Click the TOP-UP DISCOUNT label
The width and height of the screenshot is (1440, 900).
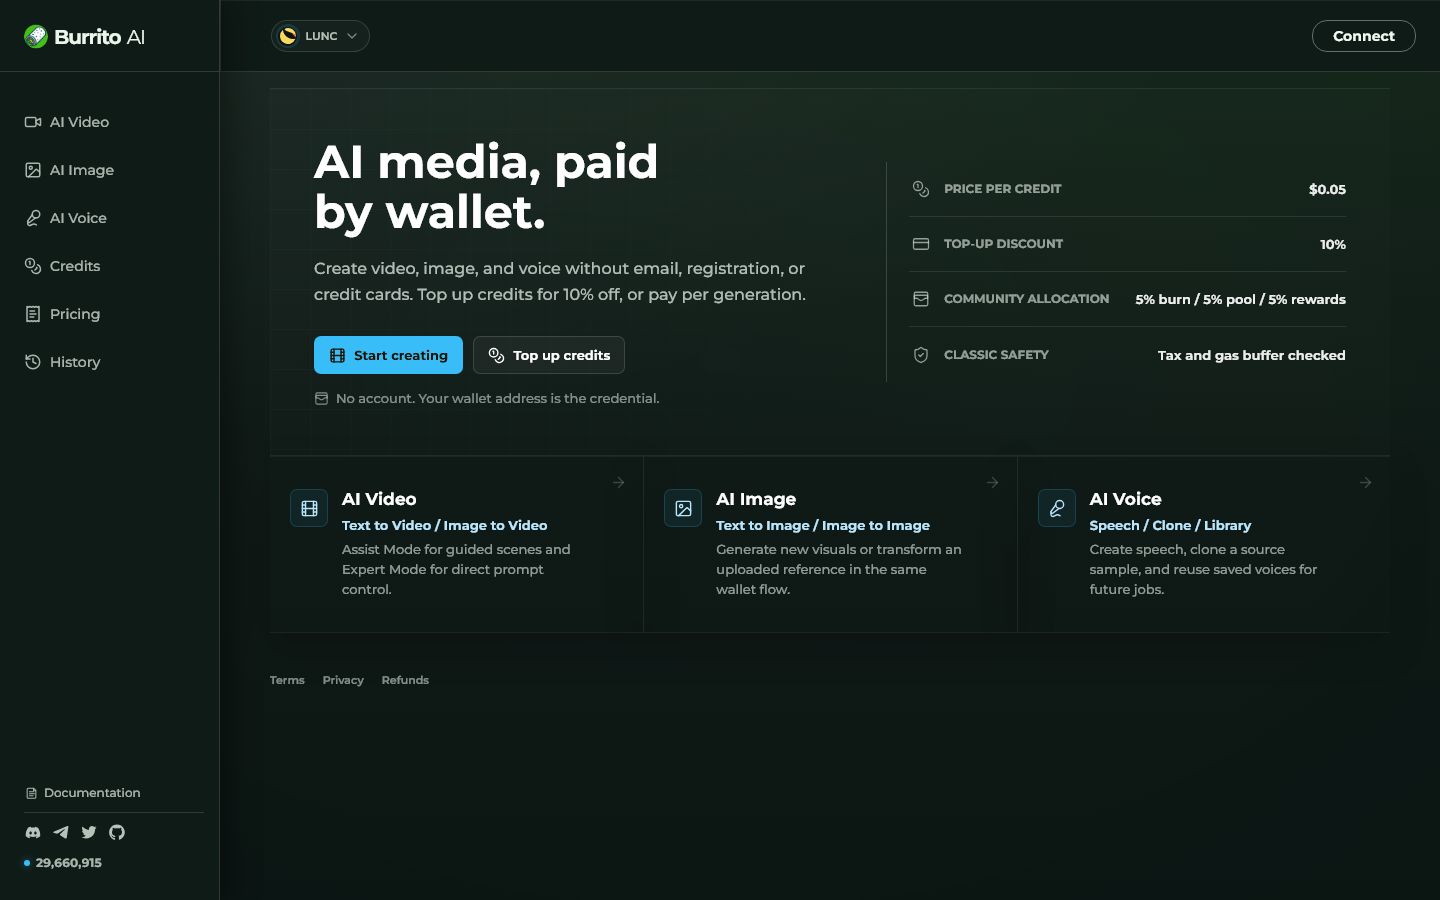click(x=1003, y=244)
